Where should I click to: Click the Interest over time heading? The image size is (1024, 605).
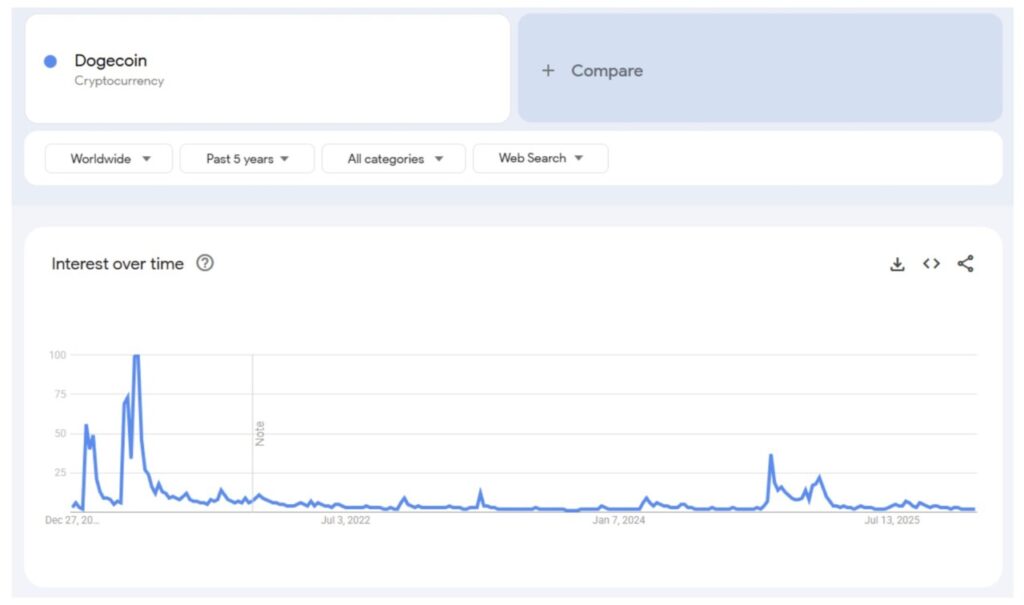point(118,264)
